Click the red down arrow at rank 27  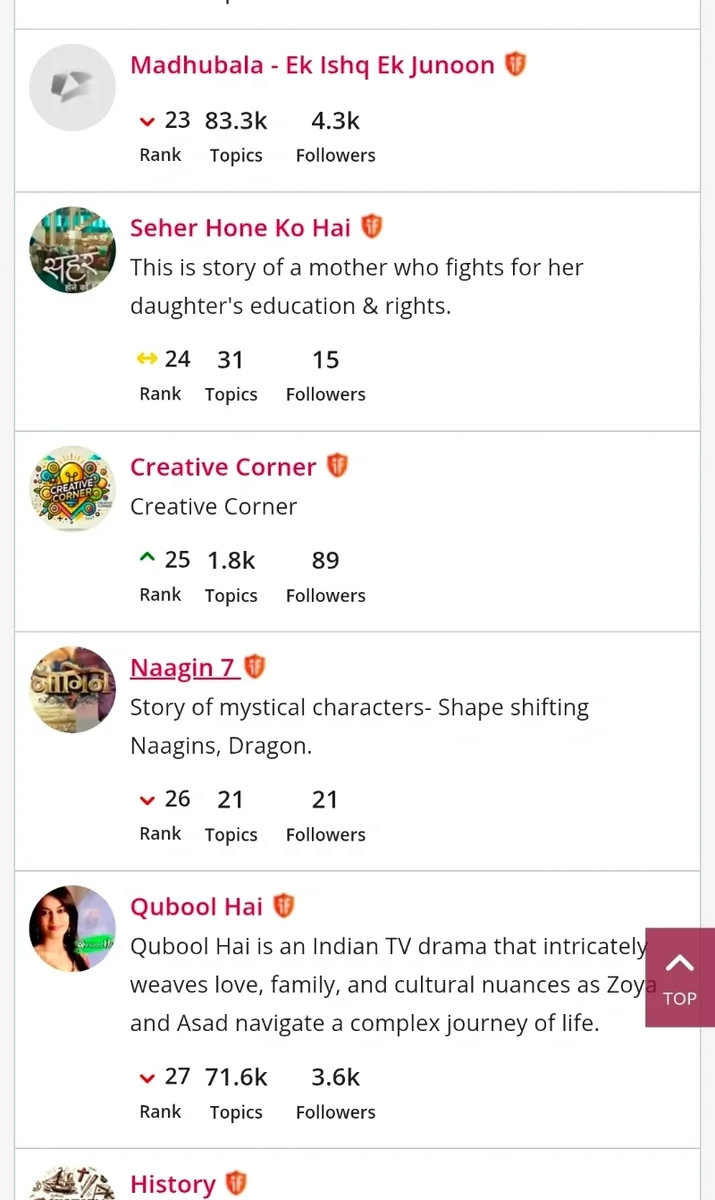pos(148,1078)
